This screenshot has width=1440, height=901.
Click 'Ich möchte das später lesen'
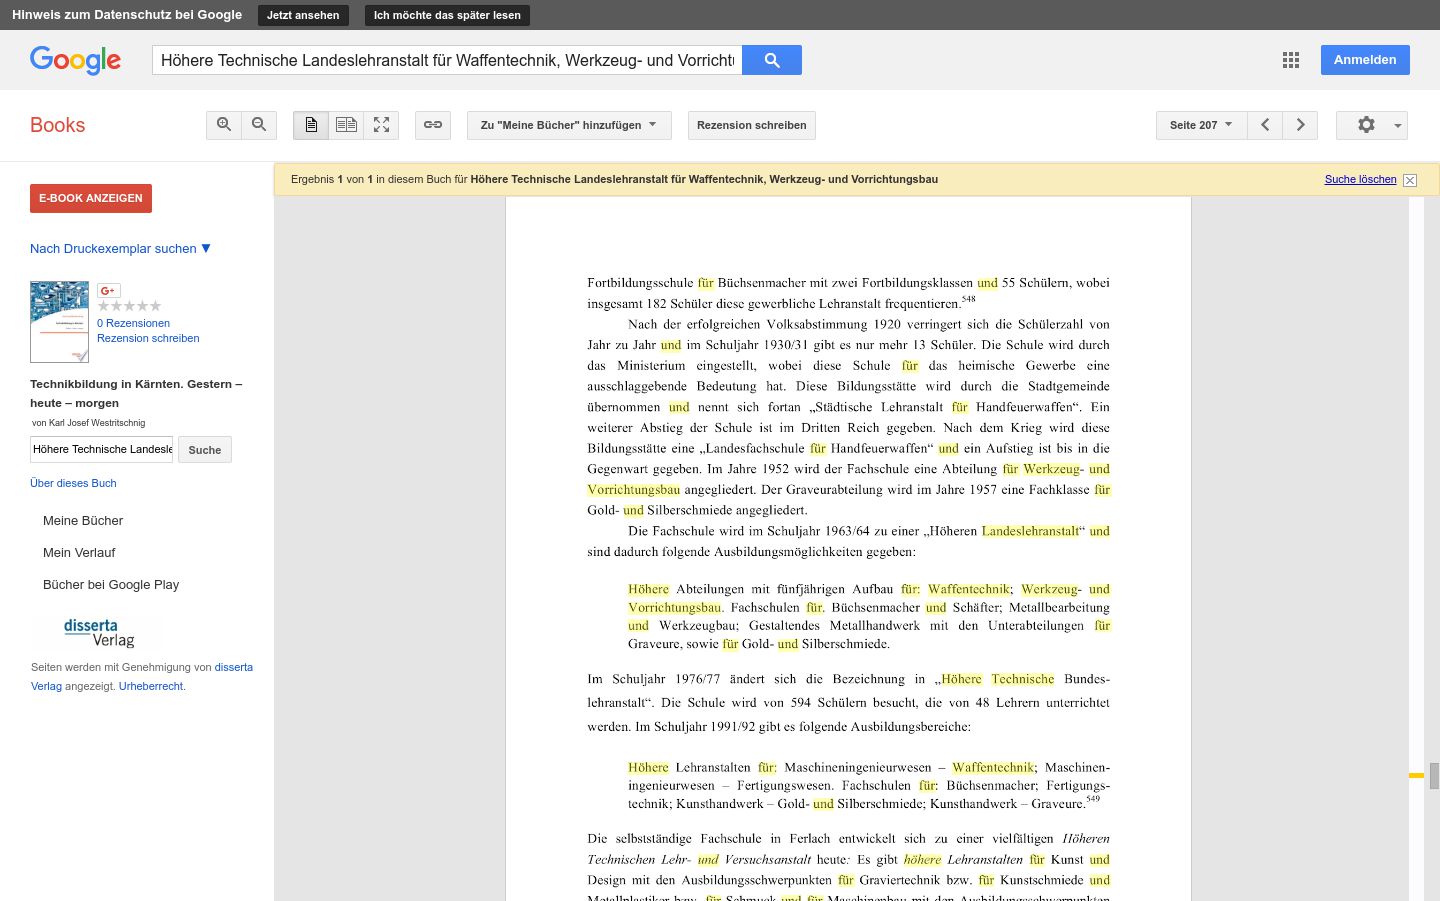tap(447, 15)
